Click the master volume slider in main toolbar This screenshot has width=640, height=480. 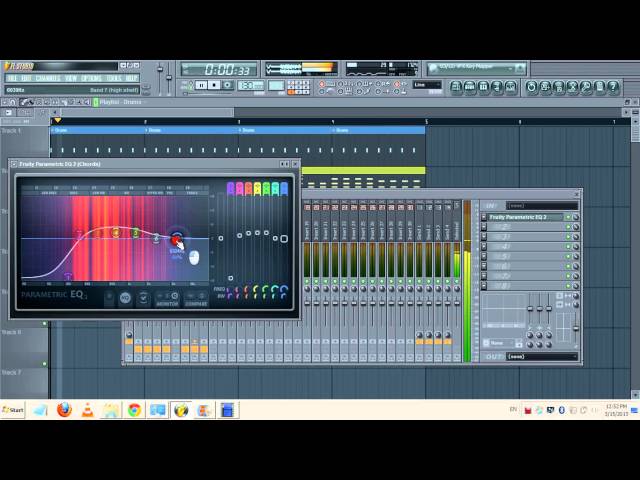(160, 69)
